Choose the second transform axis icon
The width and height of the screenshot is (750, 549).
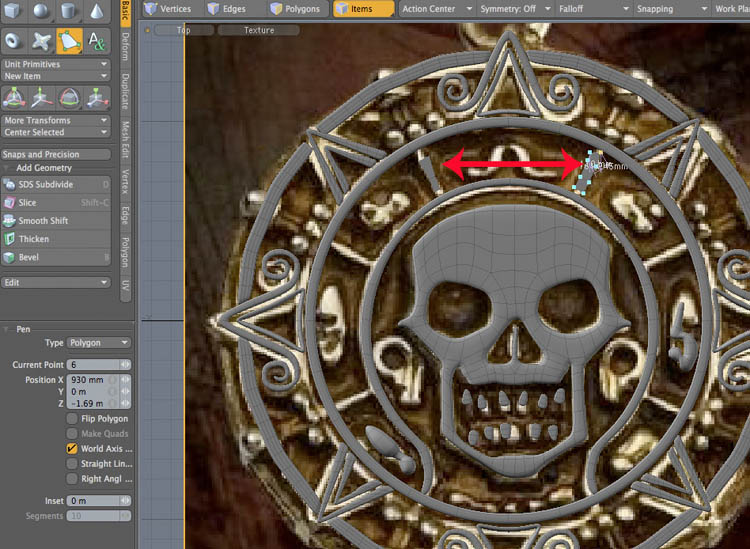(41, 98)
